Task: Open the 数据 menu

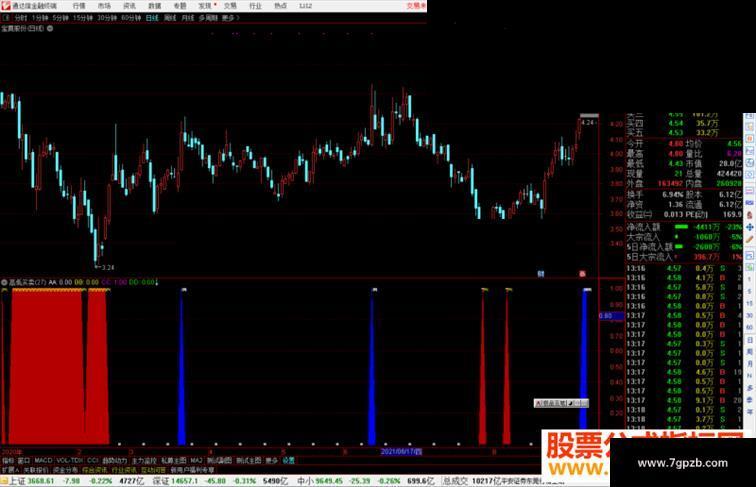Action: click(154, 6)
